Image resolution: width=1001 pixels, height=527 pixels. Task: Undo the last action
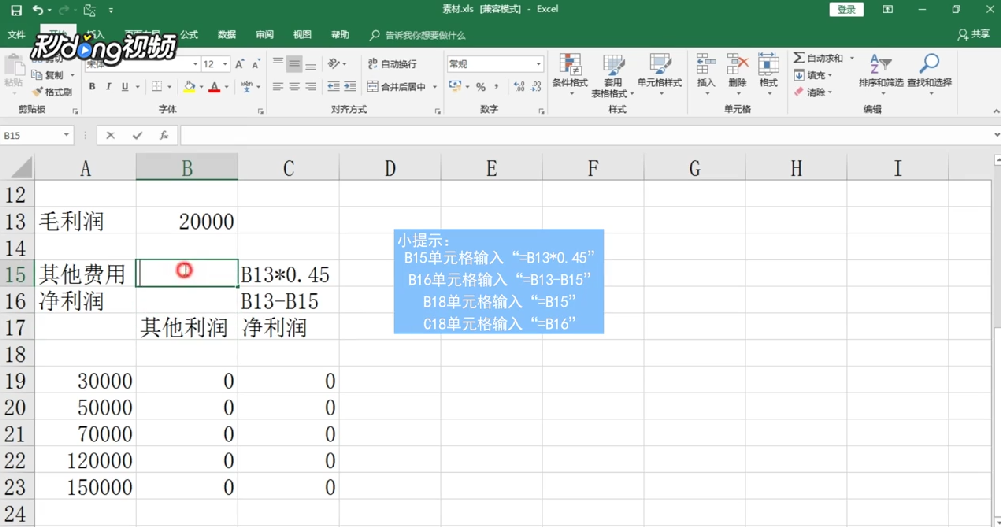click(38, 10)
